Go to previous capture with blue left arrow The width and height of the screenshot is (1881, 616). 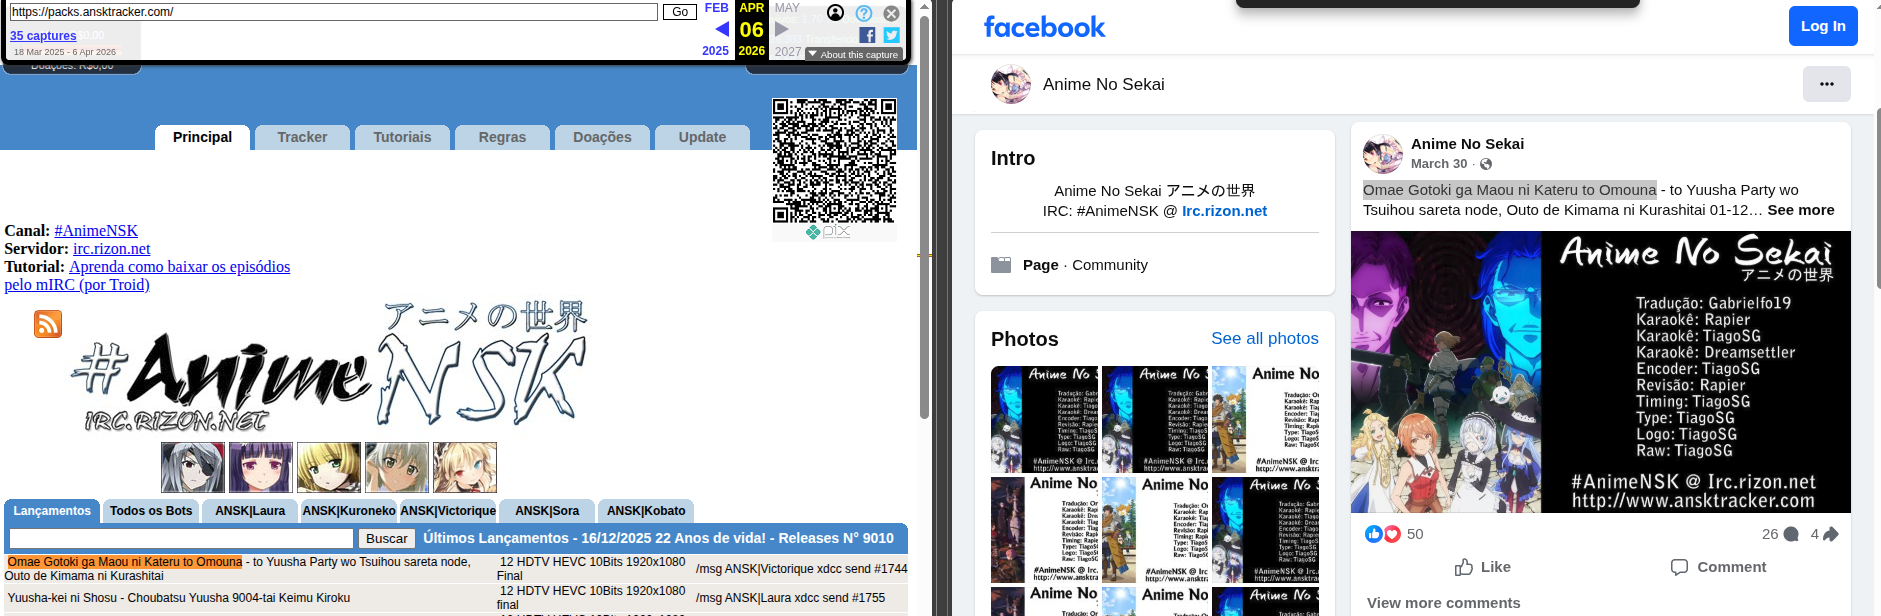pos(722,29)
